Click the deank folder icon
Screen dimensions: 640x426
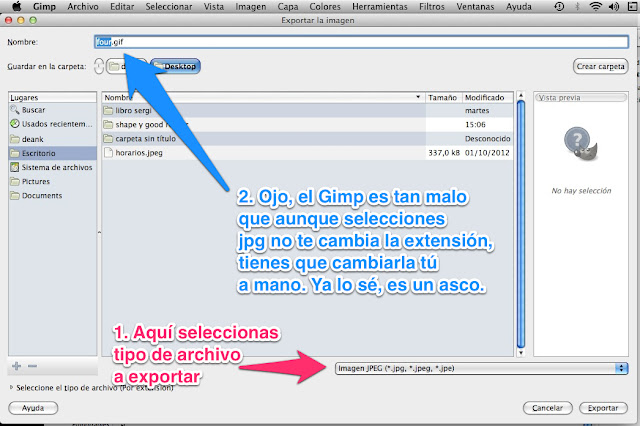[x=15, y=139]
